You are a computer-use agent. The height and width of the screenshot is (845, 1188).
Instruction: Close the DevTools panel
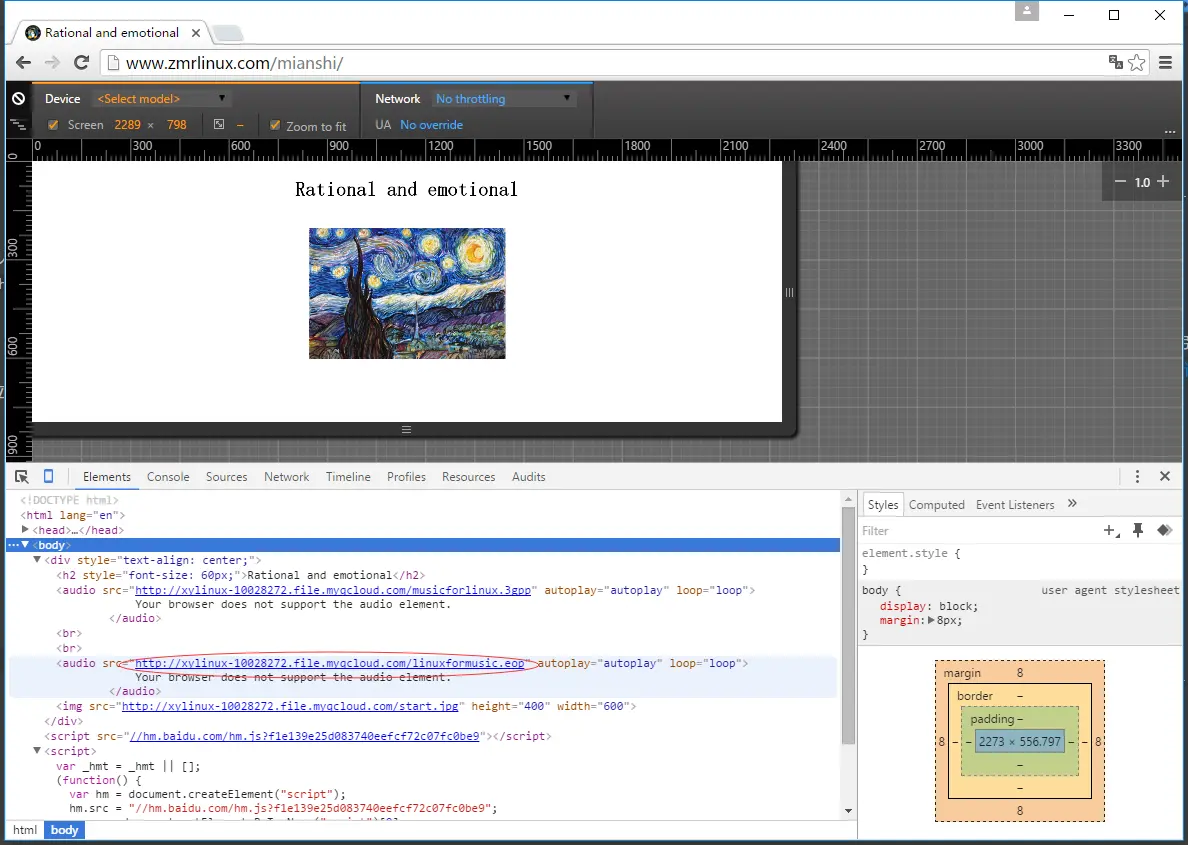[1165, 476]
